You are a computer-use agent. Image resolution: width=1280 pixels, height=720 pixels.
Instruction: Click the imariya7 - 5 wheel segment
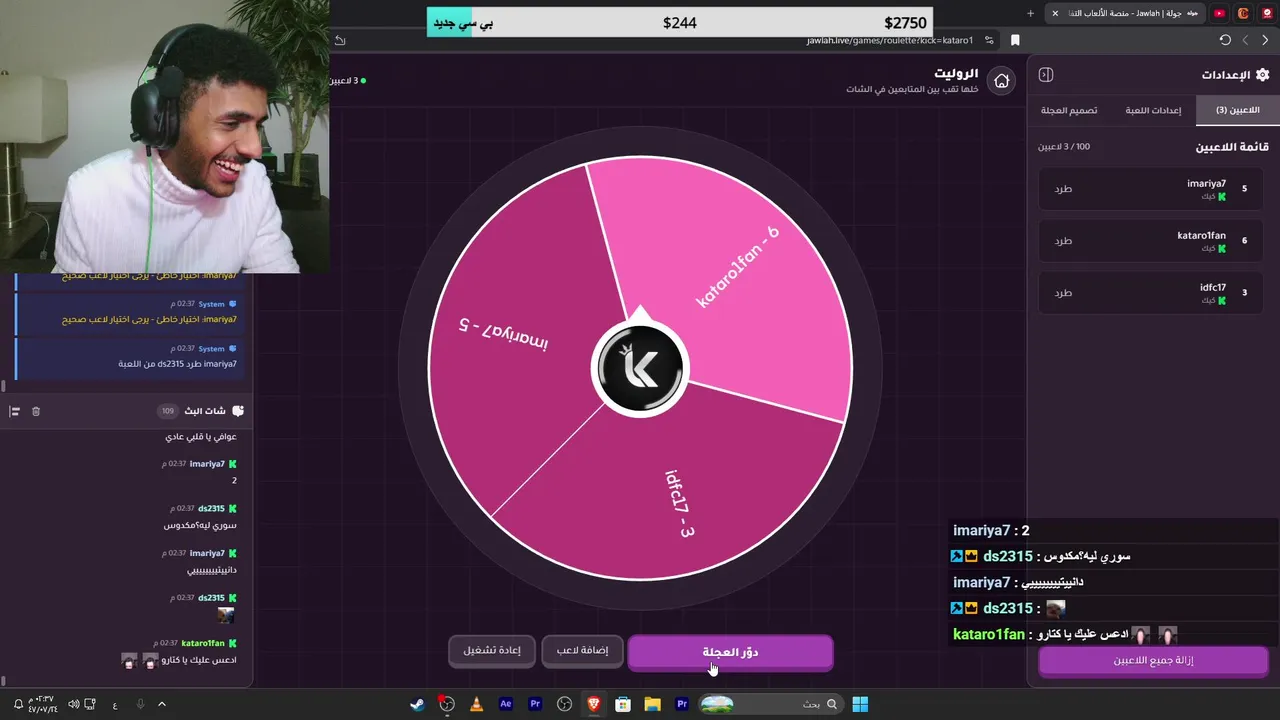[504, 335]
